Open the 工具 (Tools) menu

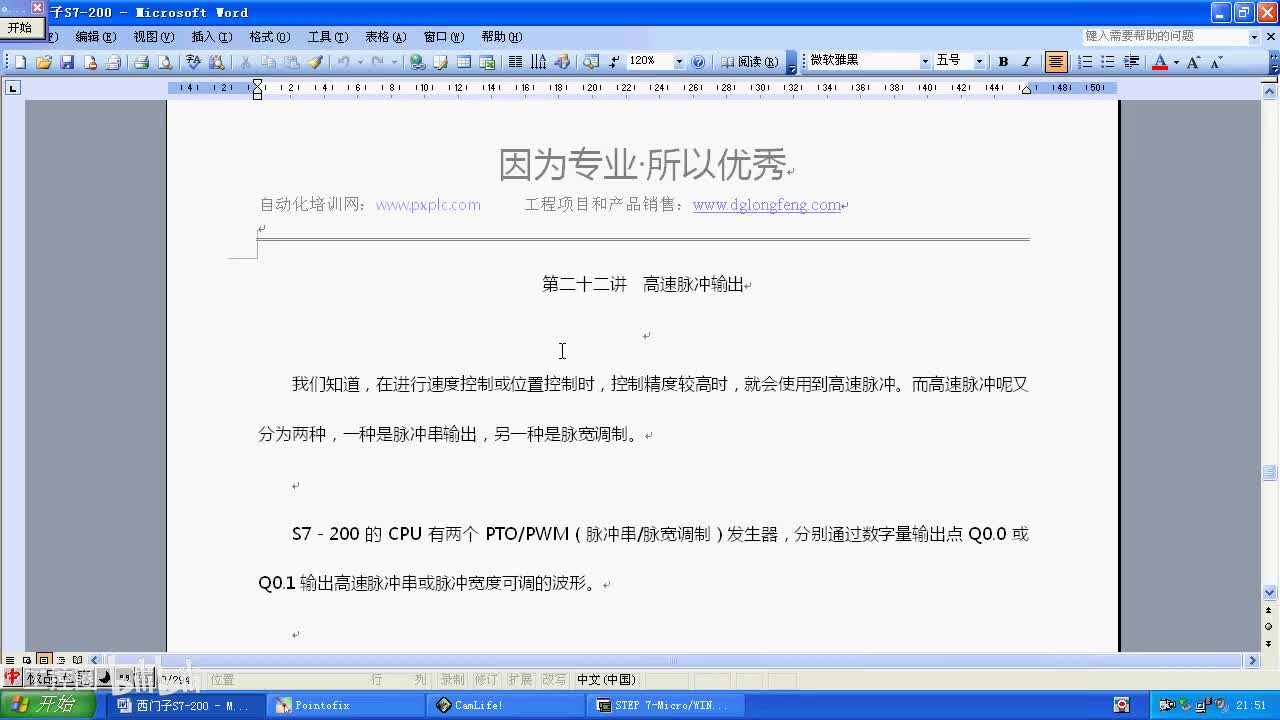(328, 37)
